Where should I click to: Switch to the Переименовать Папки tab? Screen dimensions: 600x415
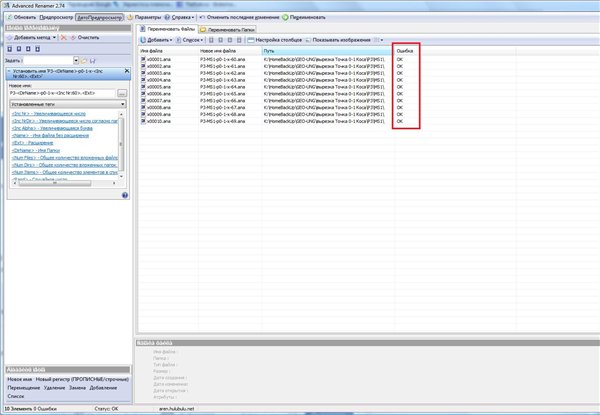click(x=231, y=29)
